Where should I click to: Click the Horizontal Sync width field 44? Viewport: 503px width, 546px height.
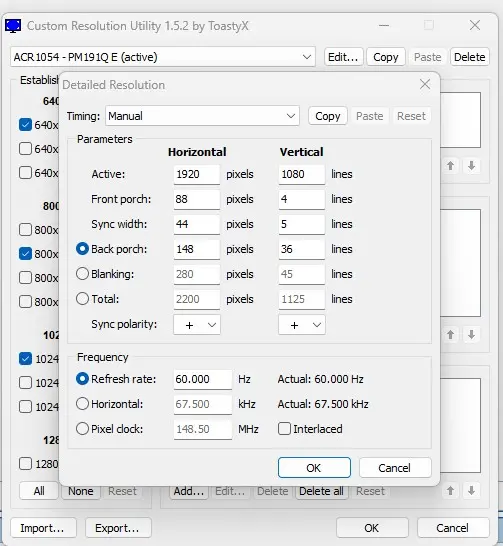pos(197,224)
